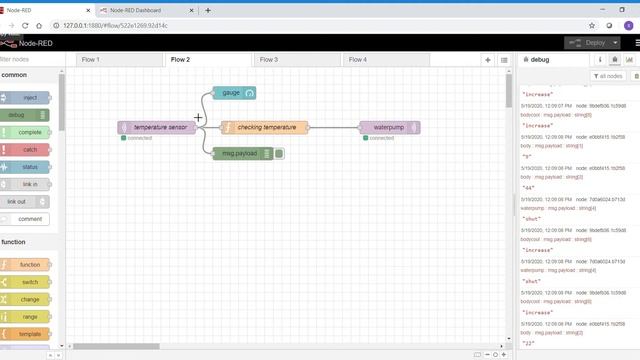Select the msg.payload debug node
The height and width of the screenshot is (360, 640).
[243, 153]
